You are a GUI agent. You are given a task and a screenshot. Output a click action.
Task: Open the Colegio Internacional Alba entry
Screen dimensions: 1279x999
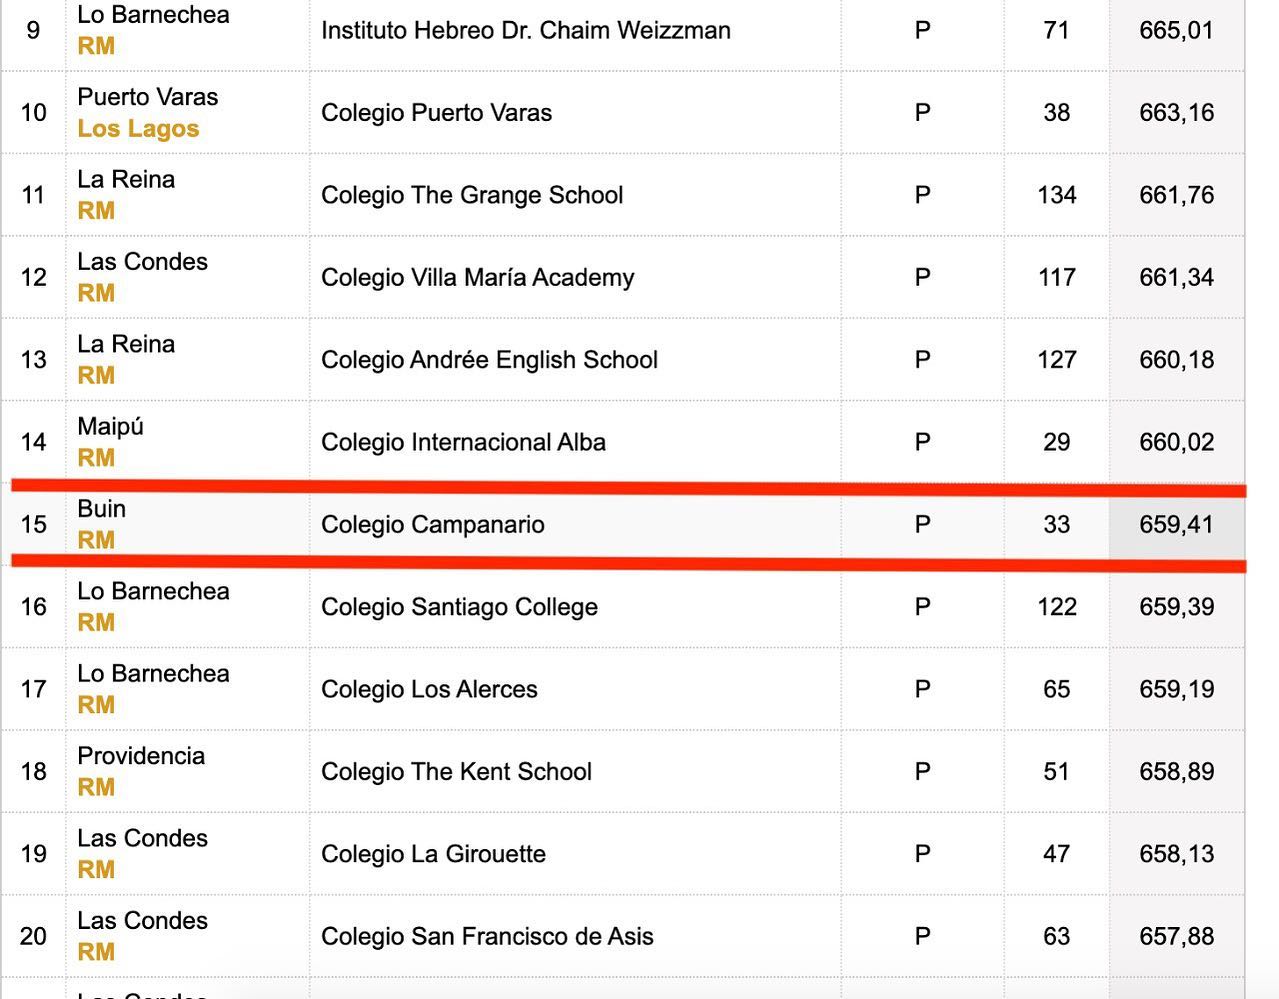463,442
